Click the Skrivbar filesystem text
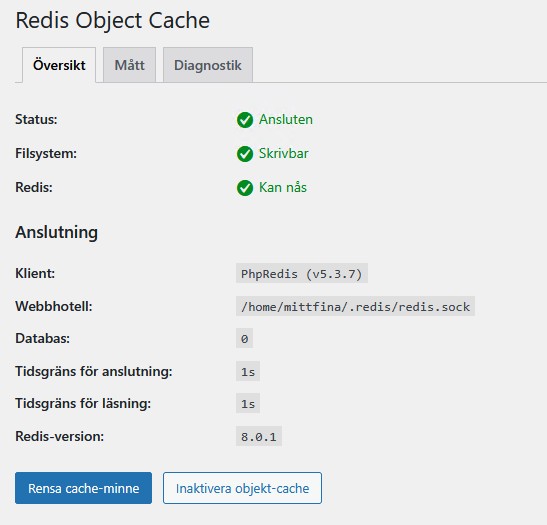This screenshot has height=525, width=547. coord(284,153)
